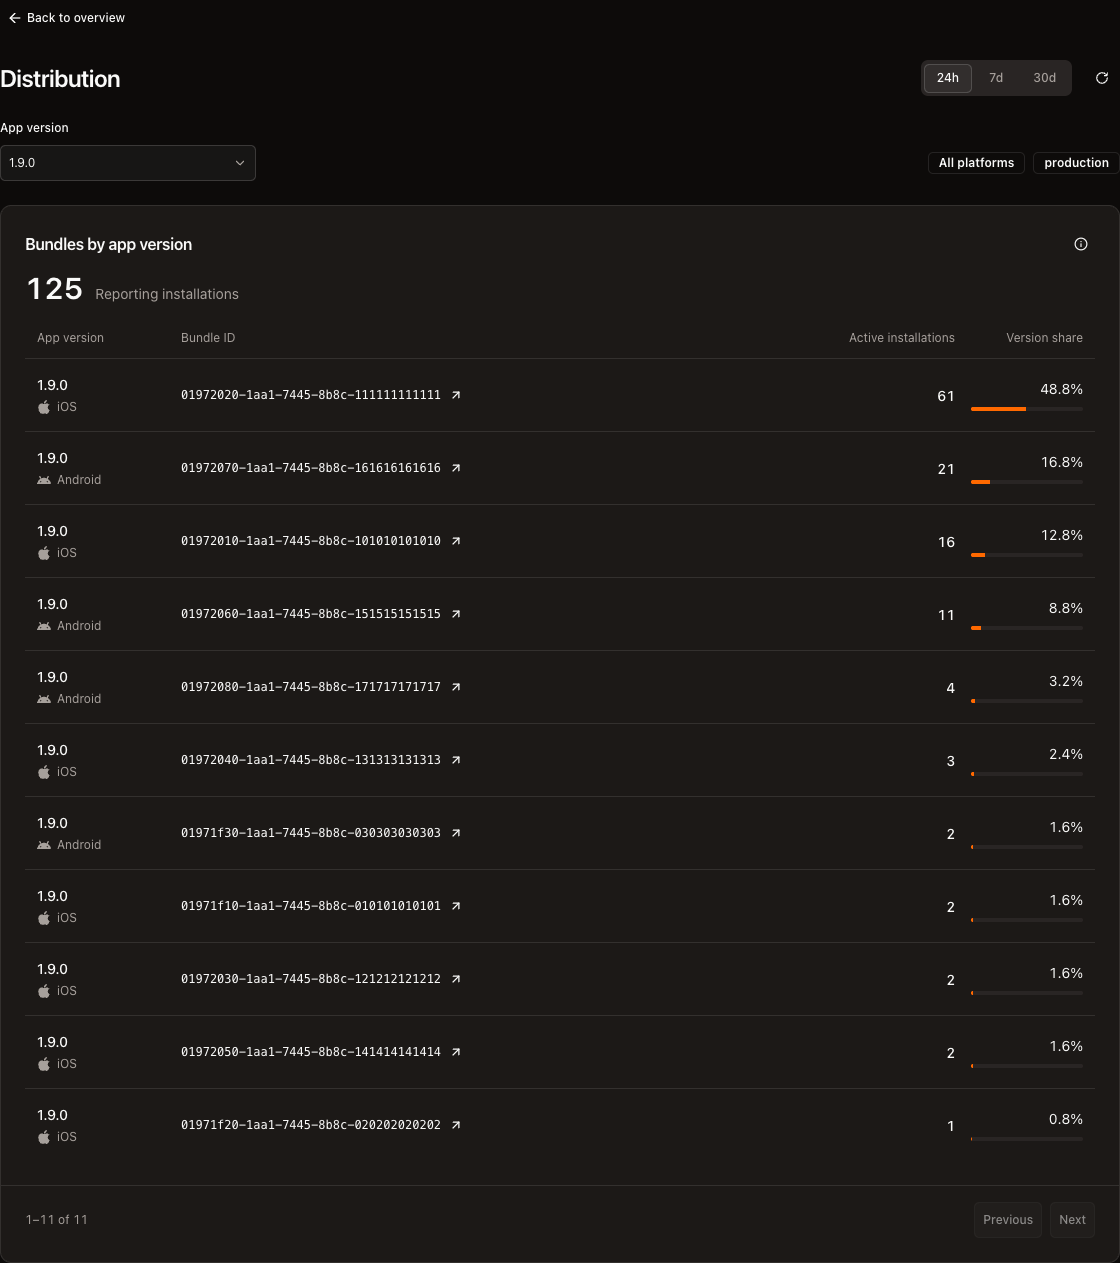1120x1263 pixels.
Task: Open bundle ending 151515151515 via arrow icon
Action: [456, 614]
